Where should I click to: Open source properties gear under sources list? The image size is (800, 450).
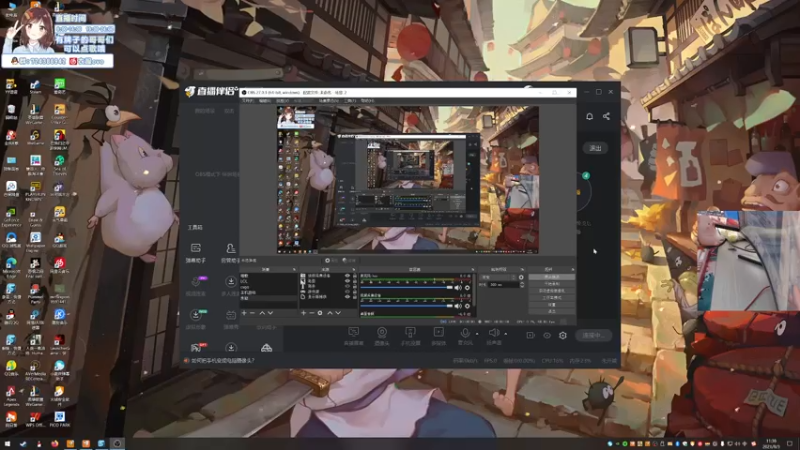click(320, 313)
